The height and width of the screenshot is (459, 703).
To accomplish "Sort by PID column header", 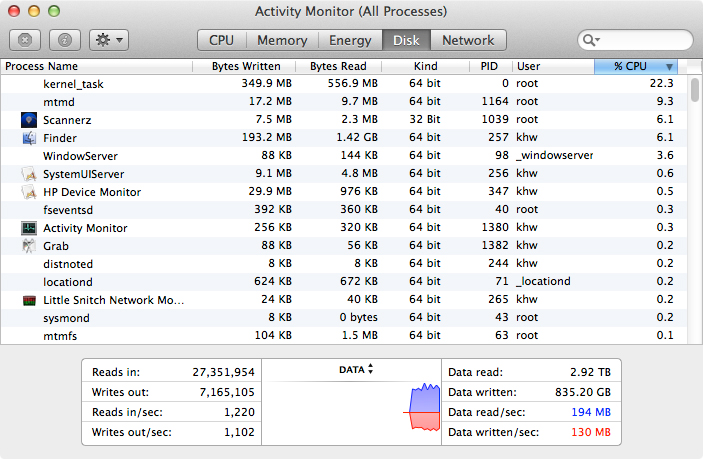I will point(490,66).
